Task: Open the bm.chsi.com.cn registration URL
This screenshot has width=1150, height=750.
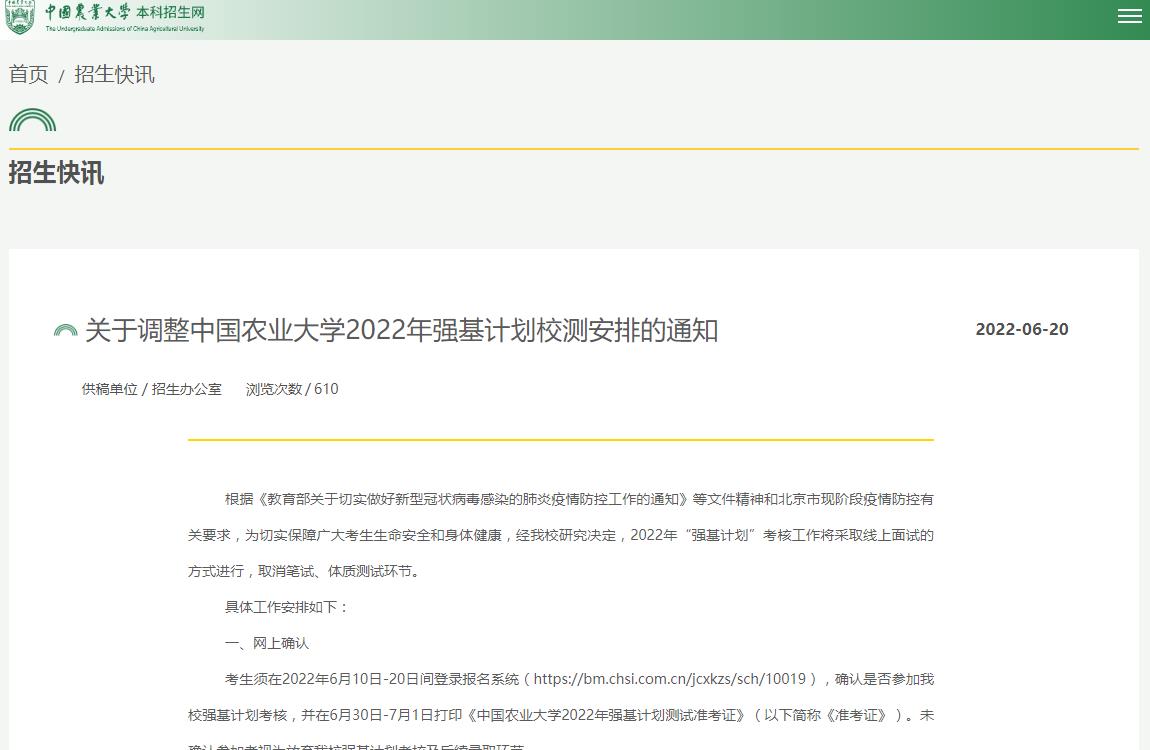Action: 670,679
